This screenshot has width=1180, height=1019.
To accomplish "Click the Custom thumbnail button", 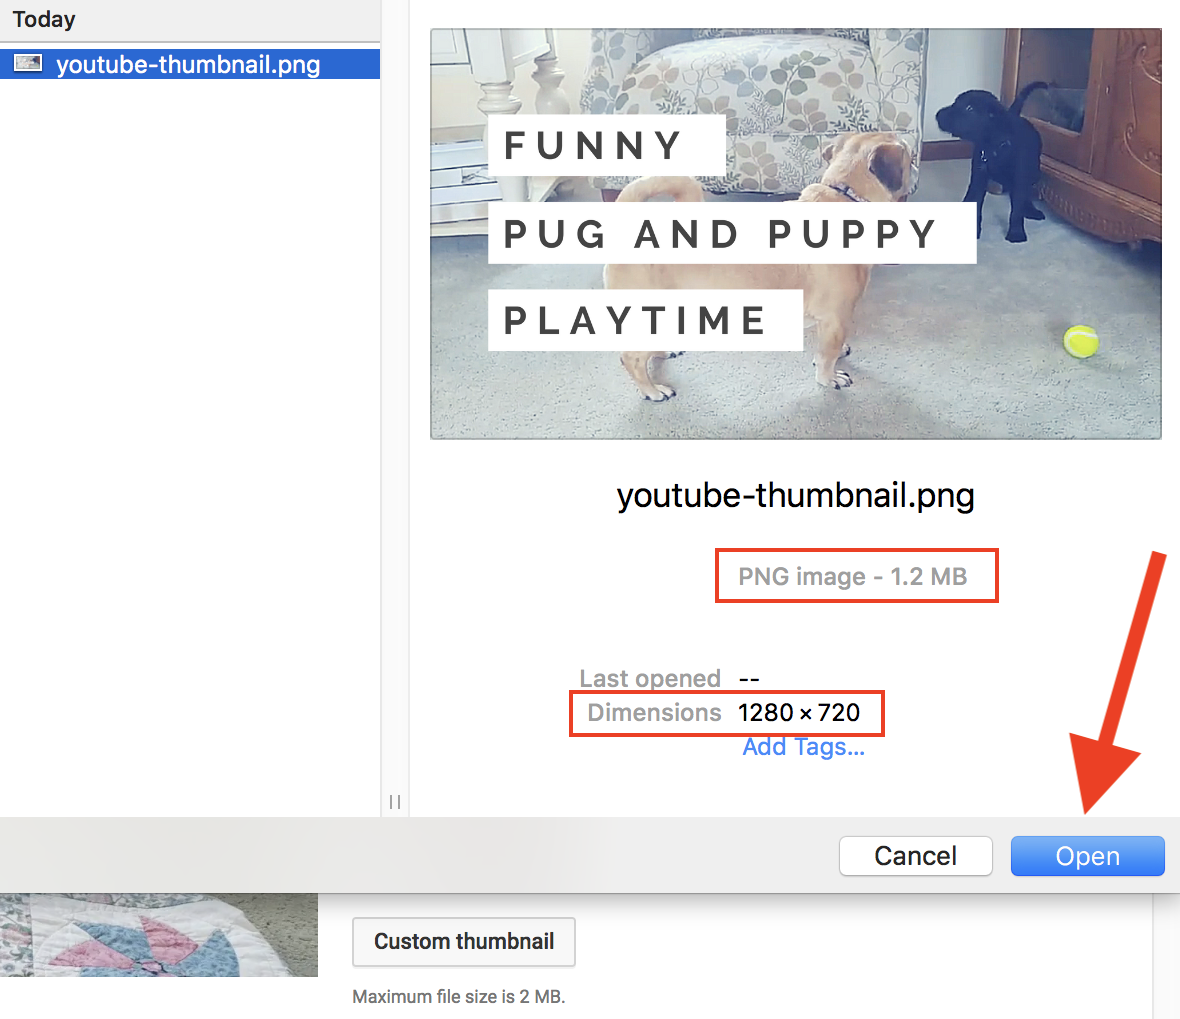I will (x=463, y=941).
